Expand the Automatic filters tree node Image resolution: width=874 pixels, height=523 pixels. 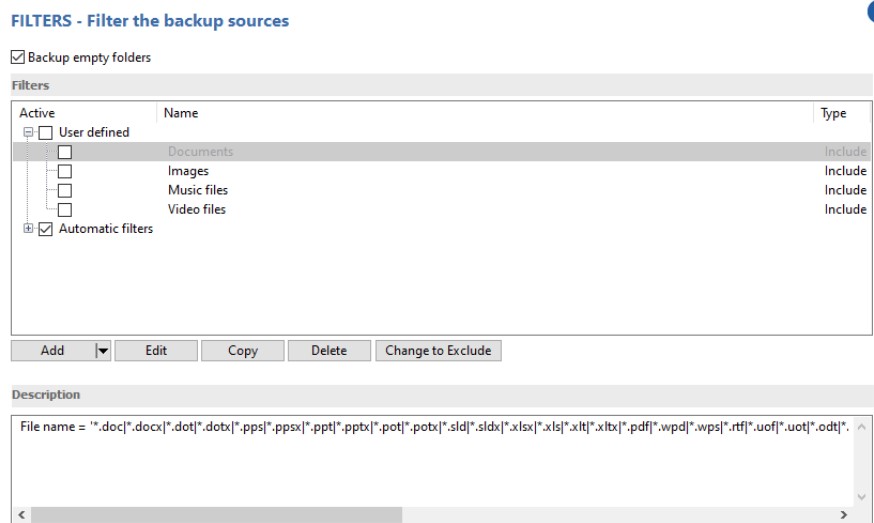[28, 229]
